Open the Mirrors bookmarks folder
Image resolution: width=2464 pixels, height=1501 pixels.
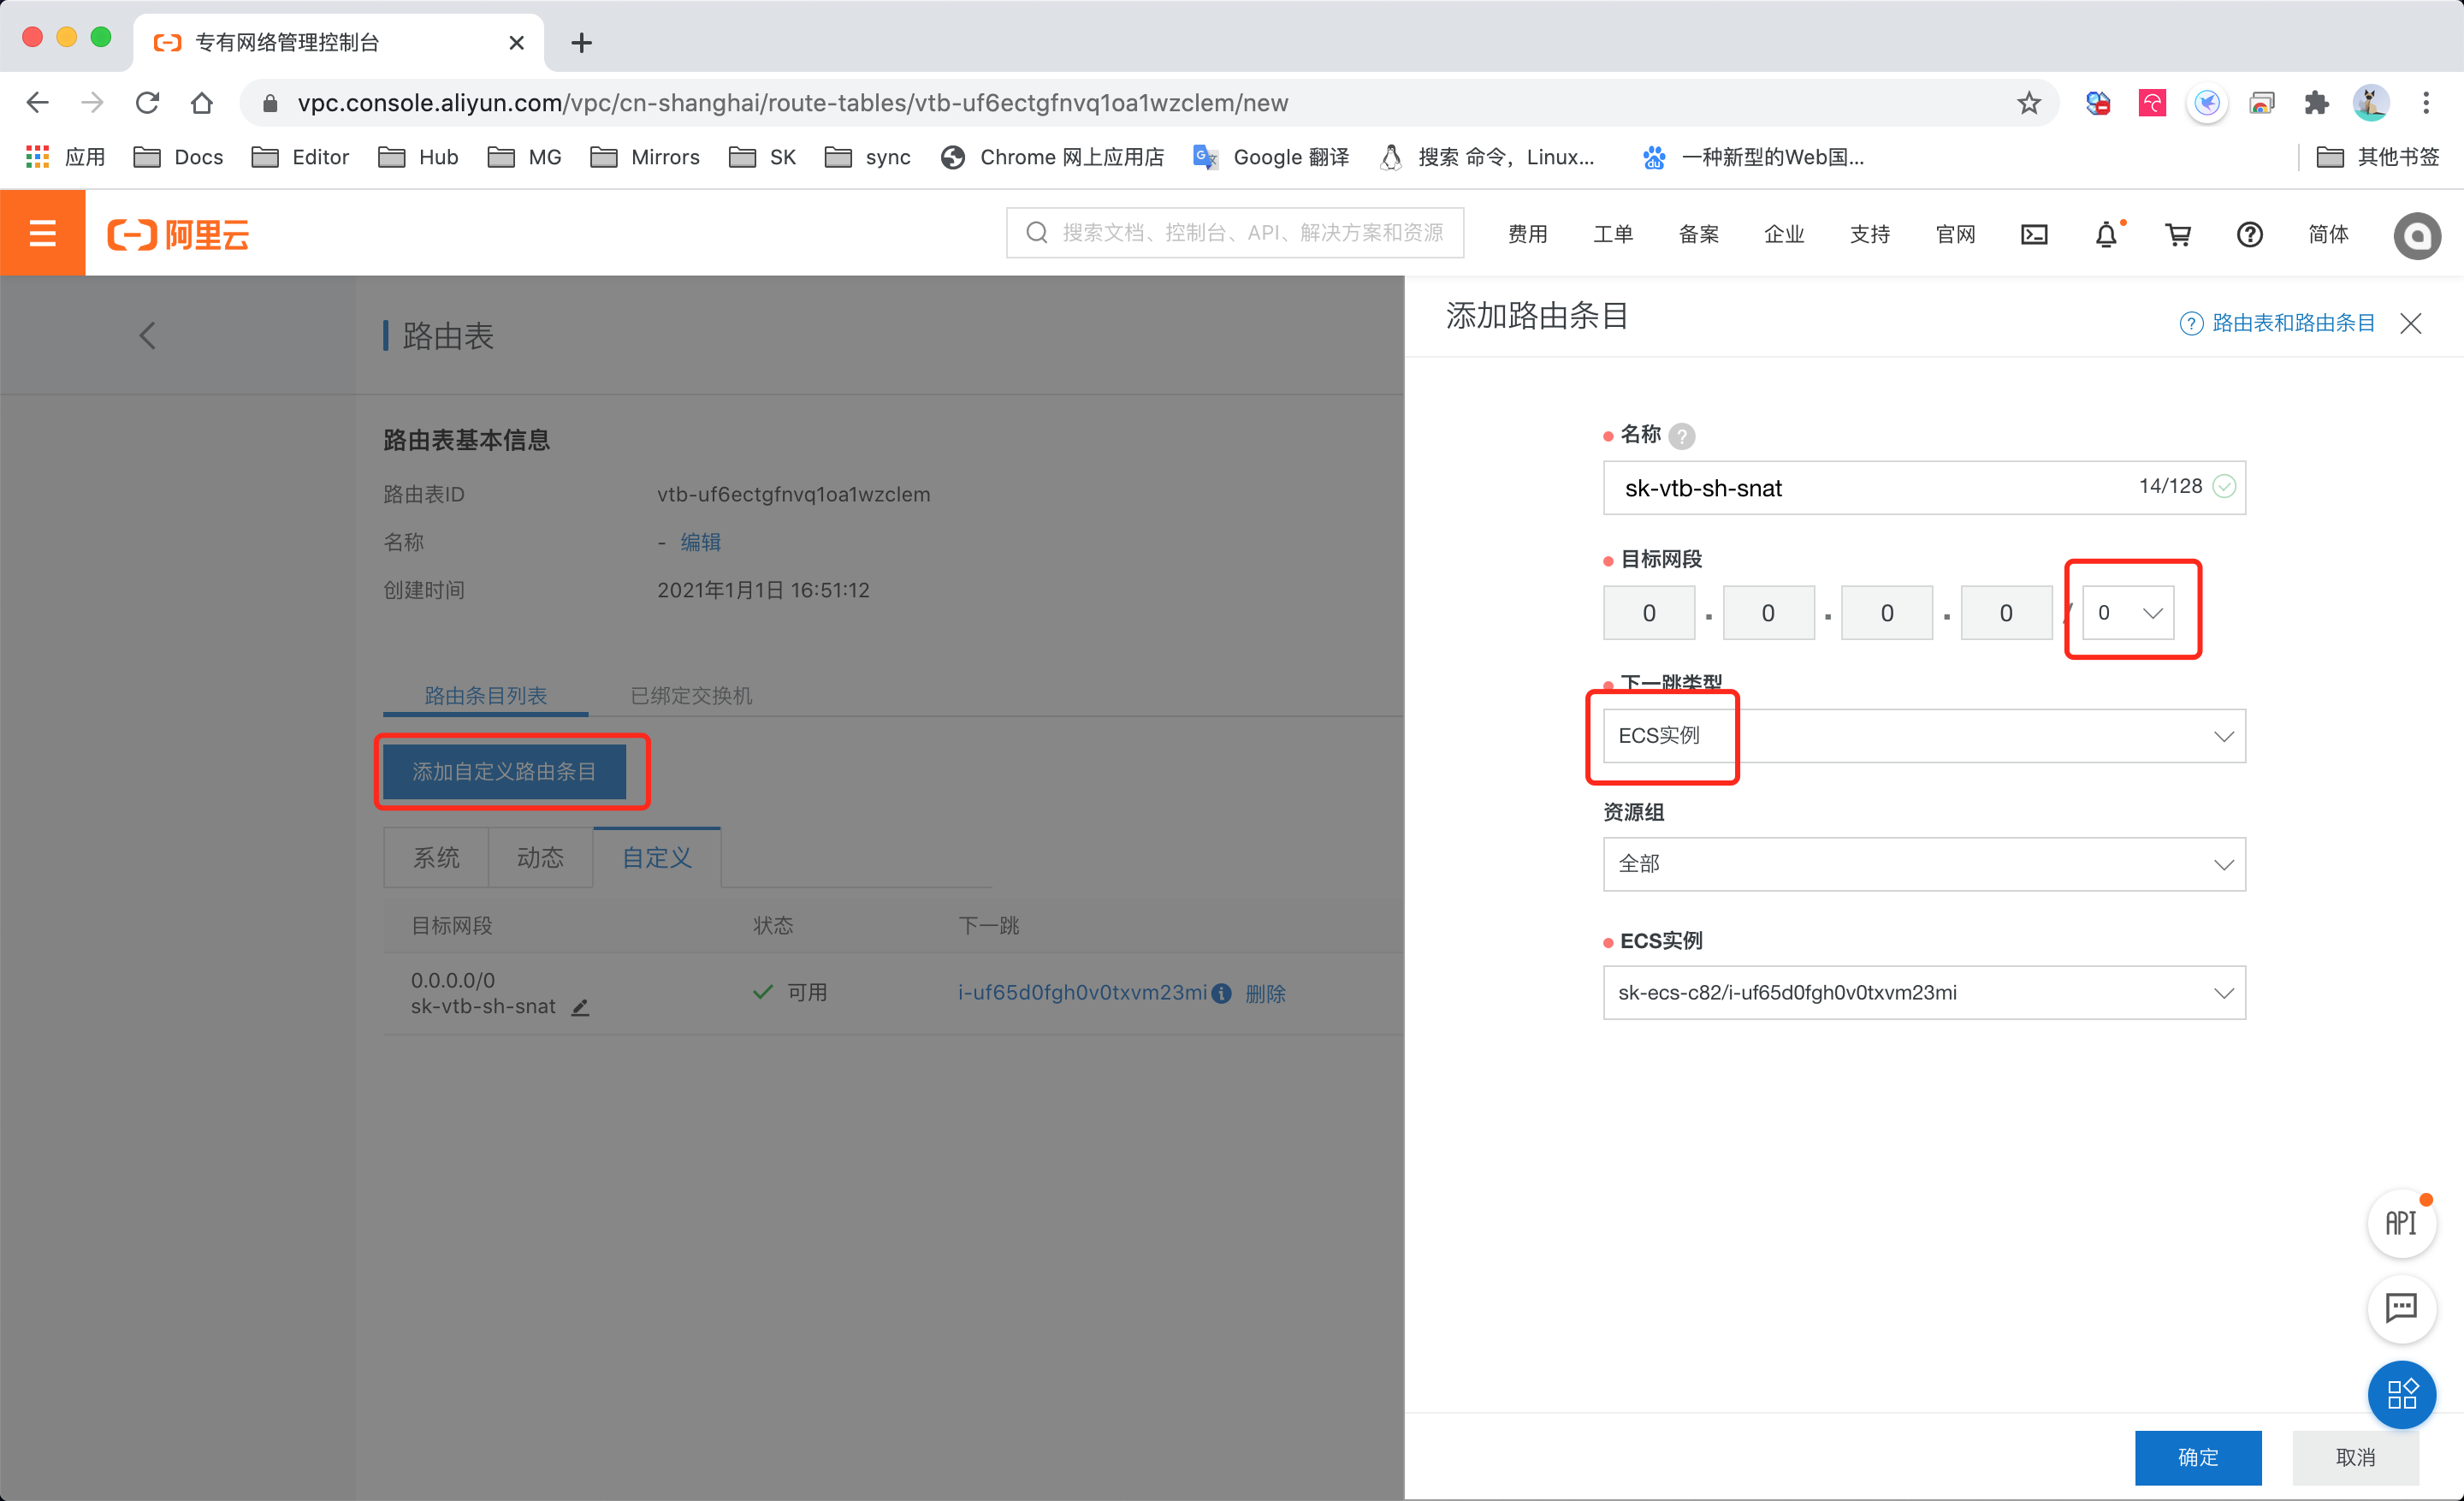tap(645, 157)
